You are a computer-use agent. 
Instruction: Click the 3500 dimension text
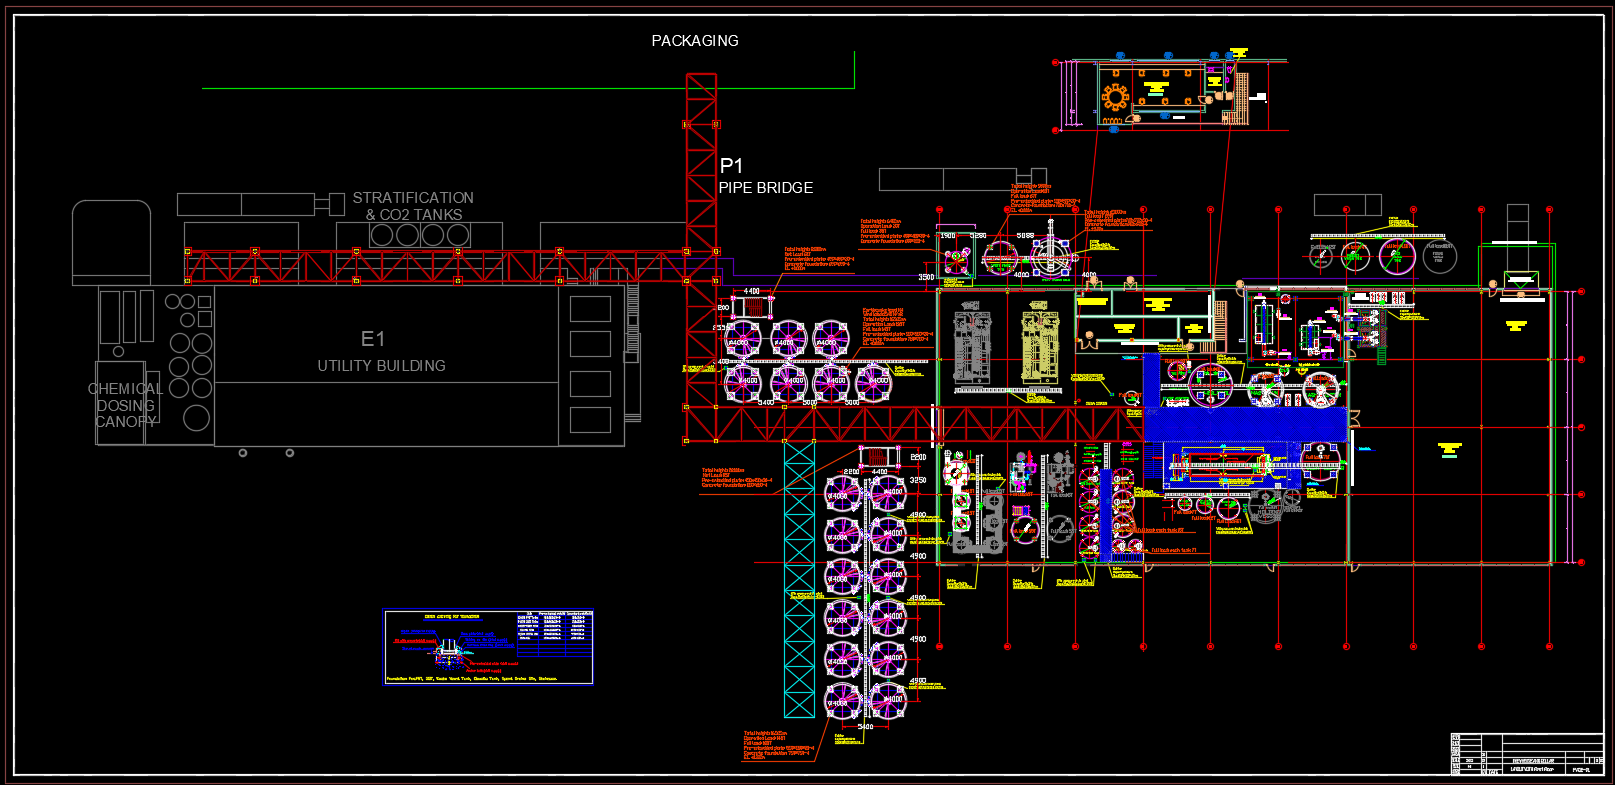coord(926,277)
